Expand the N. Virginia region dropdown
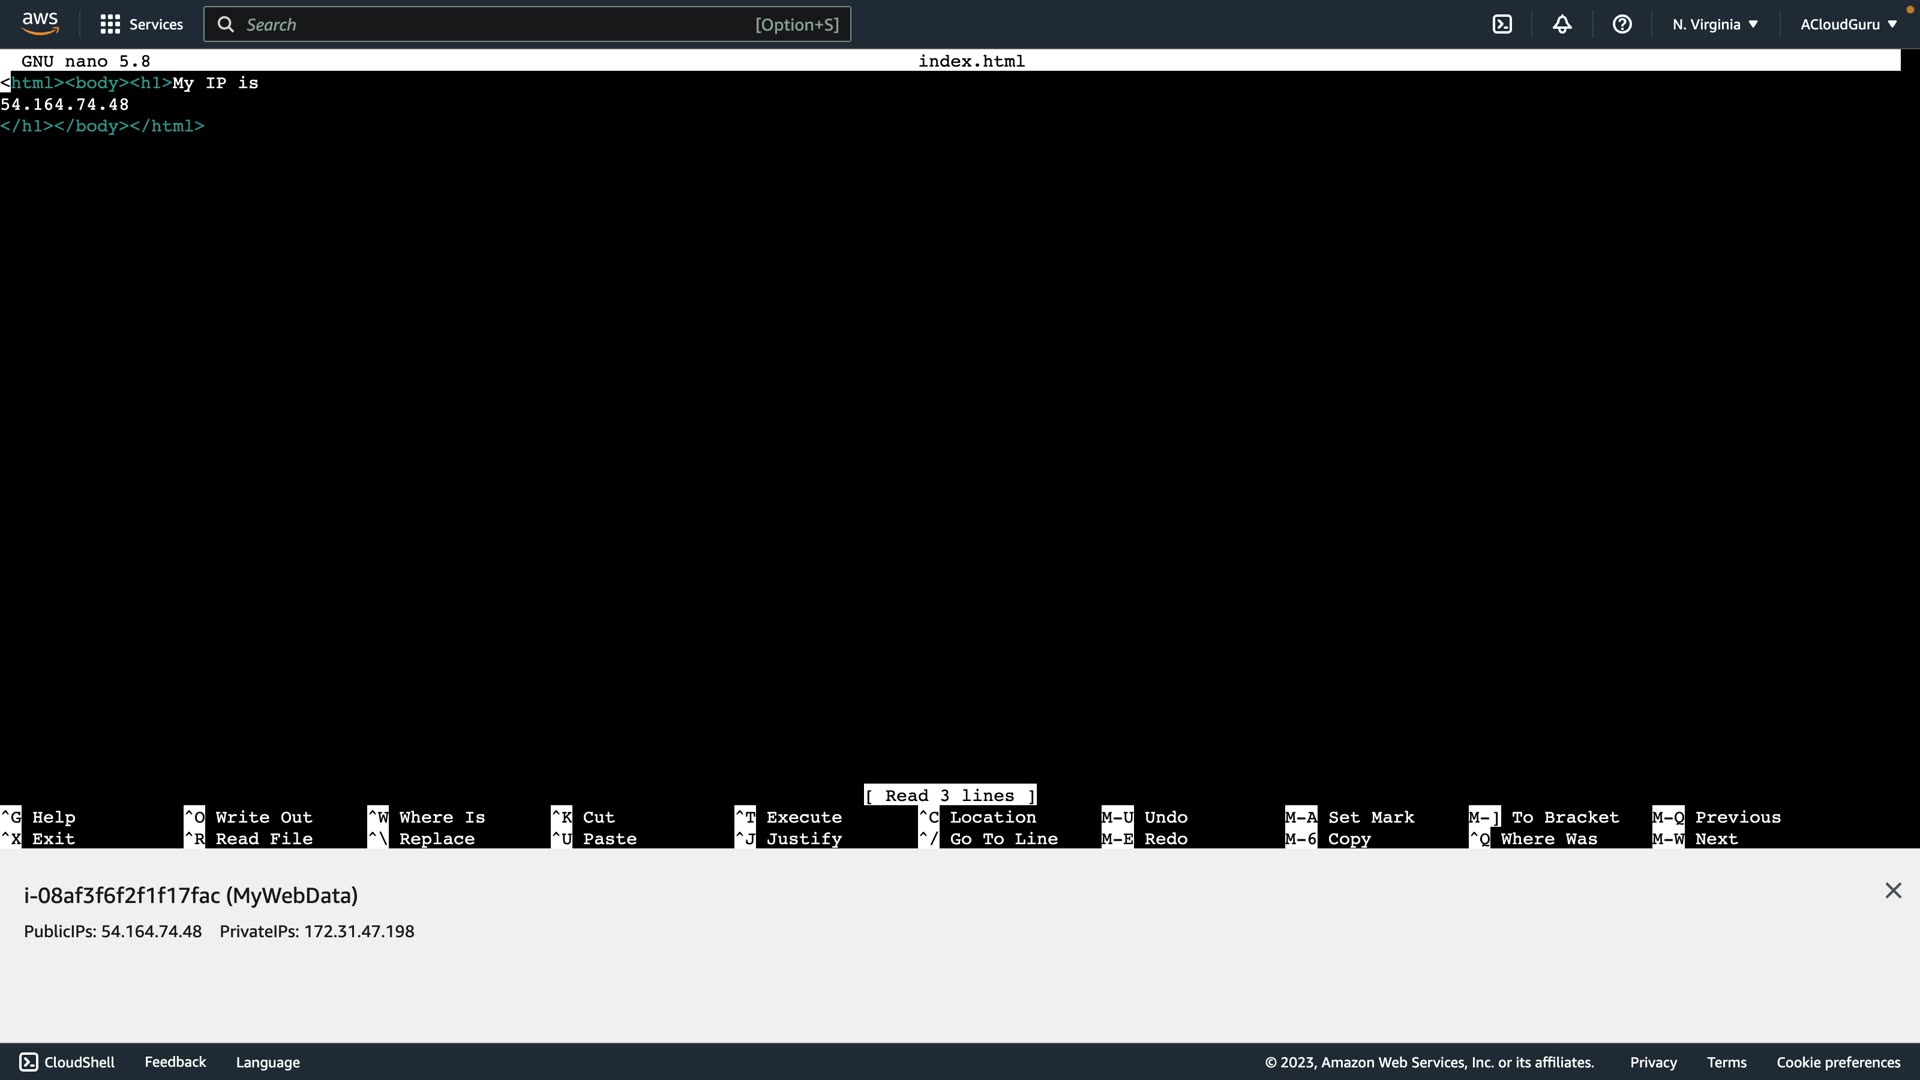Viewport: 1920px width, 1080px height. pyautogui.click(x=1715, y=24)
